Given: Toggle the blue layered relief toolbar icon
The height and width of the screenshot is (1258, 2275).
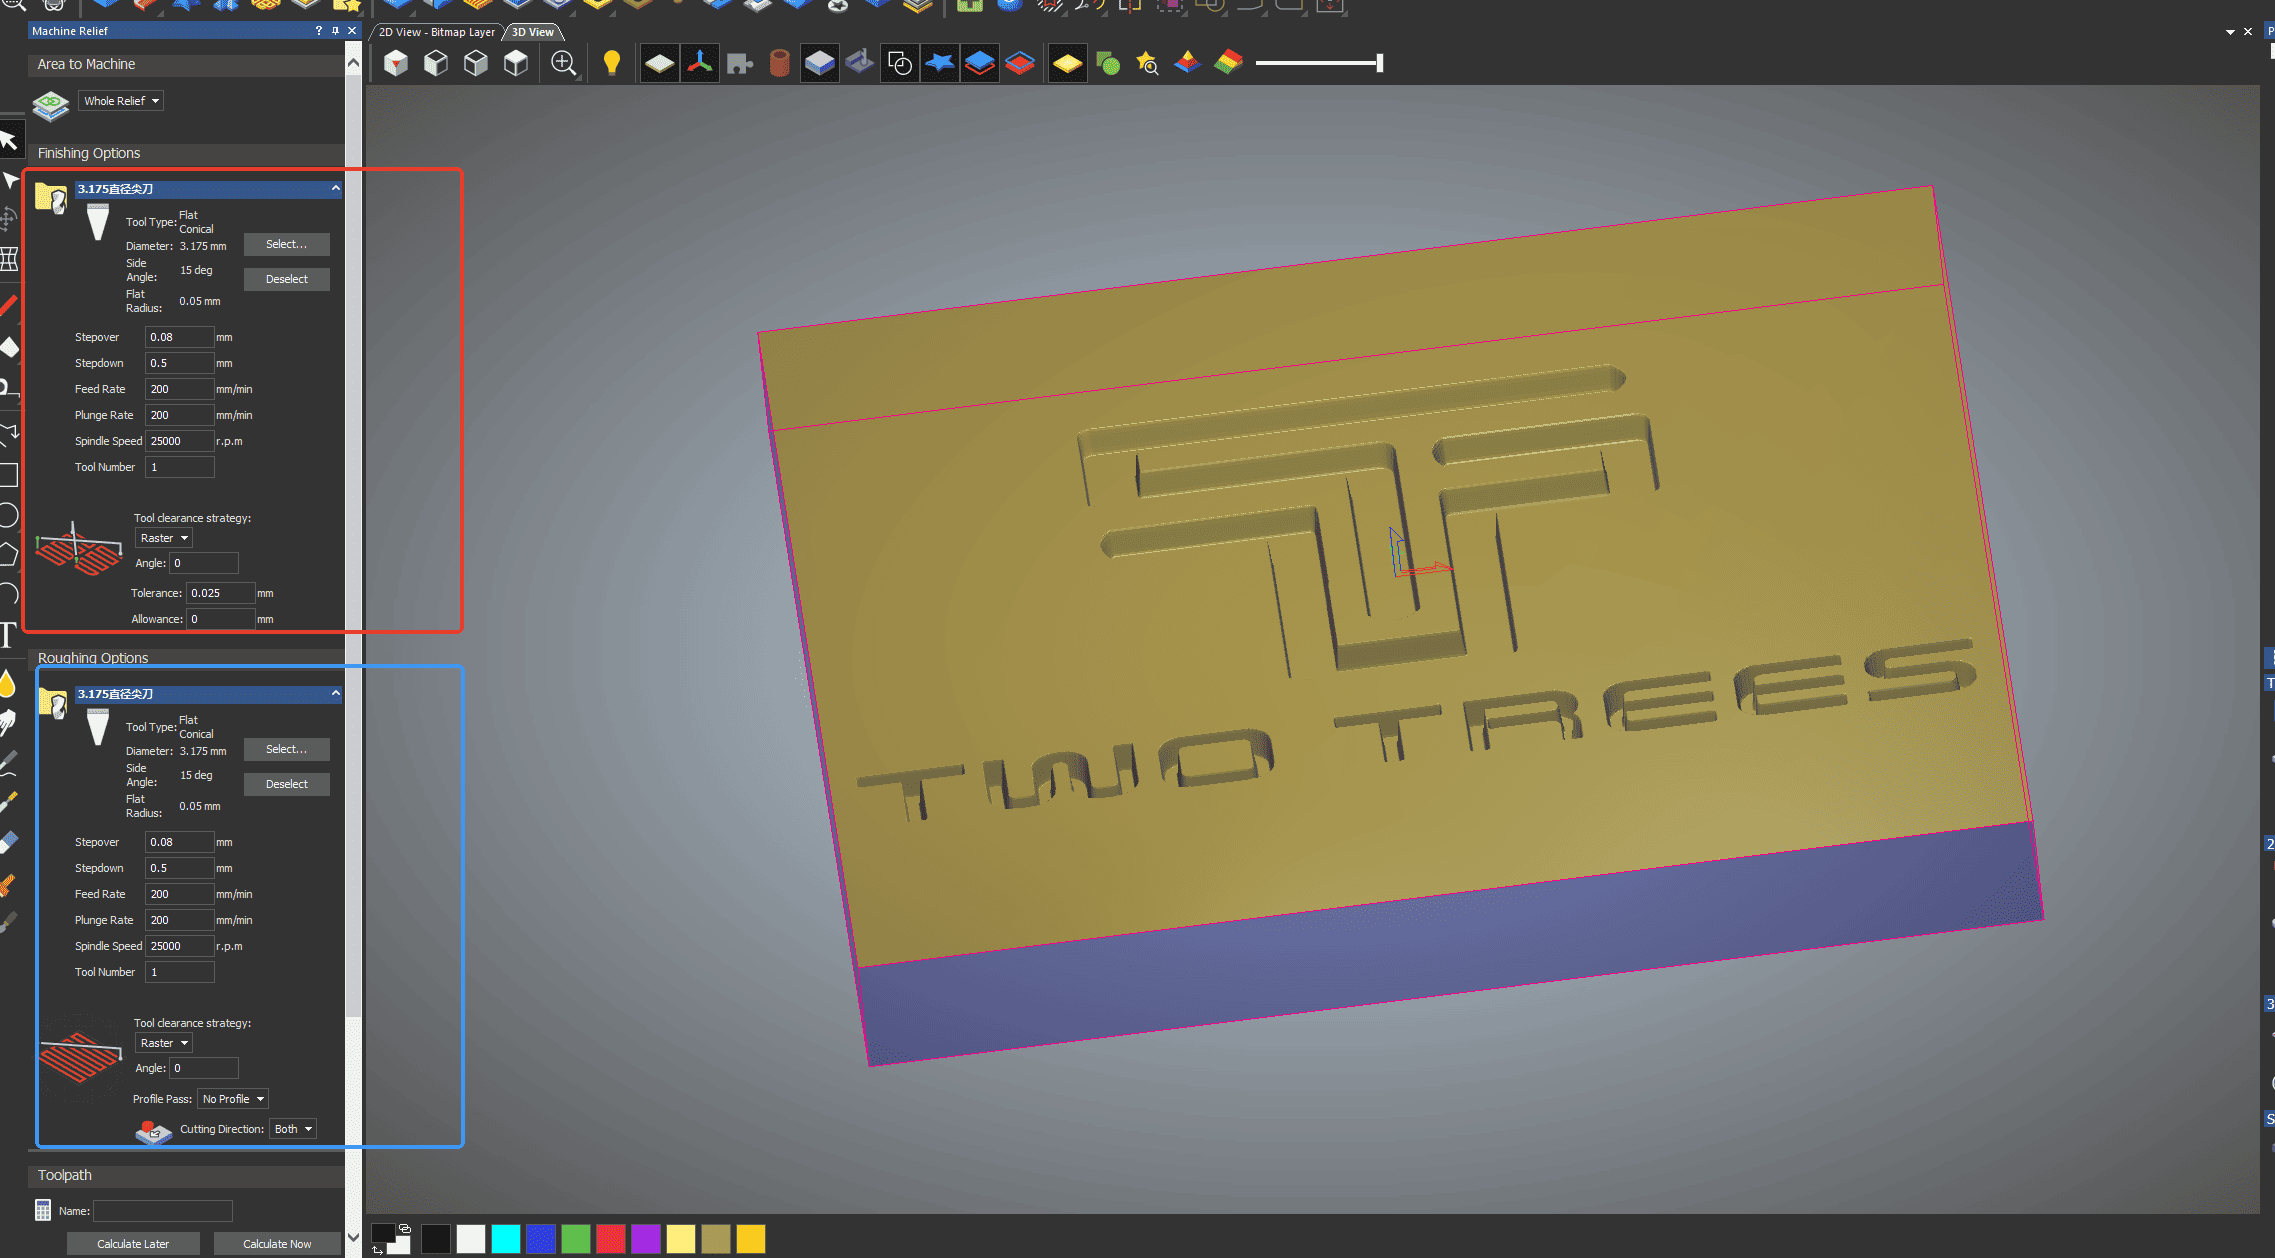Looking at the screenshot, I should point(980,64).
